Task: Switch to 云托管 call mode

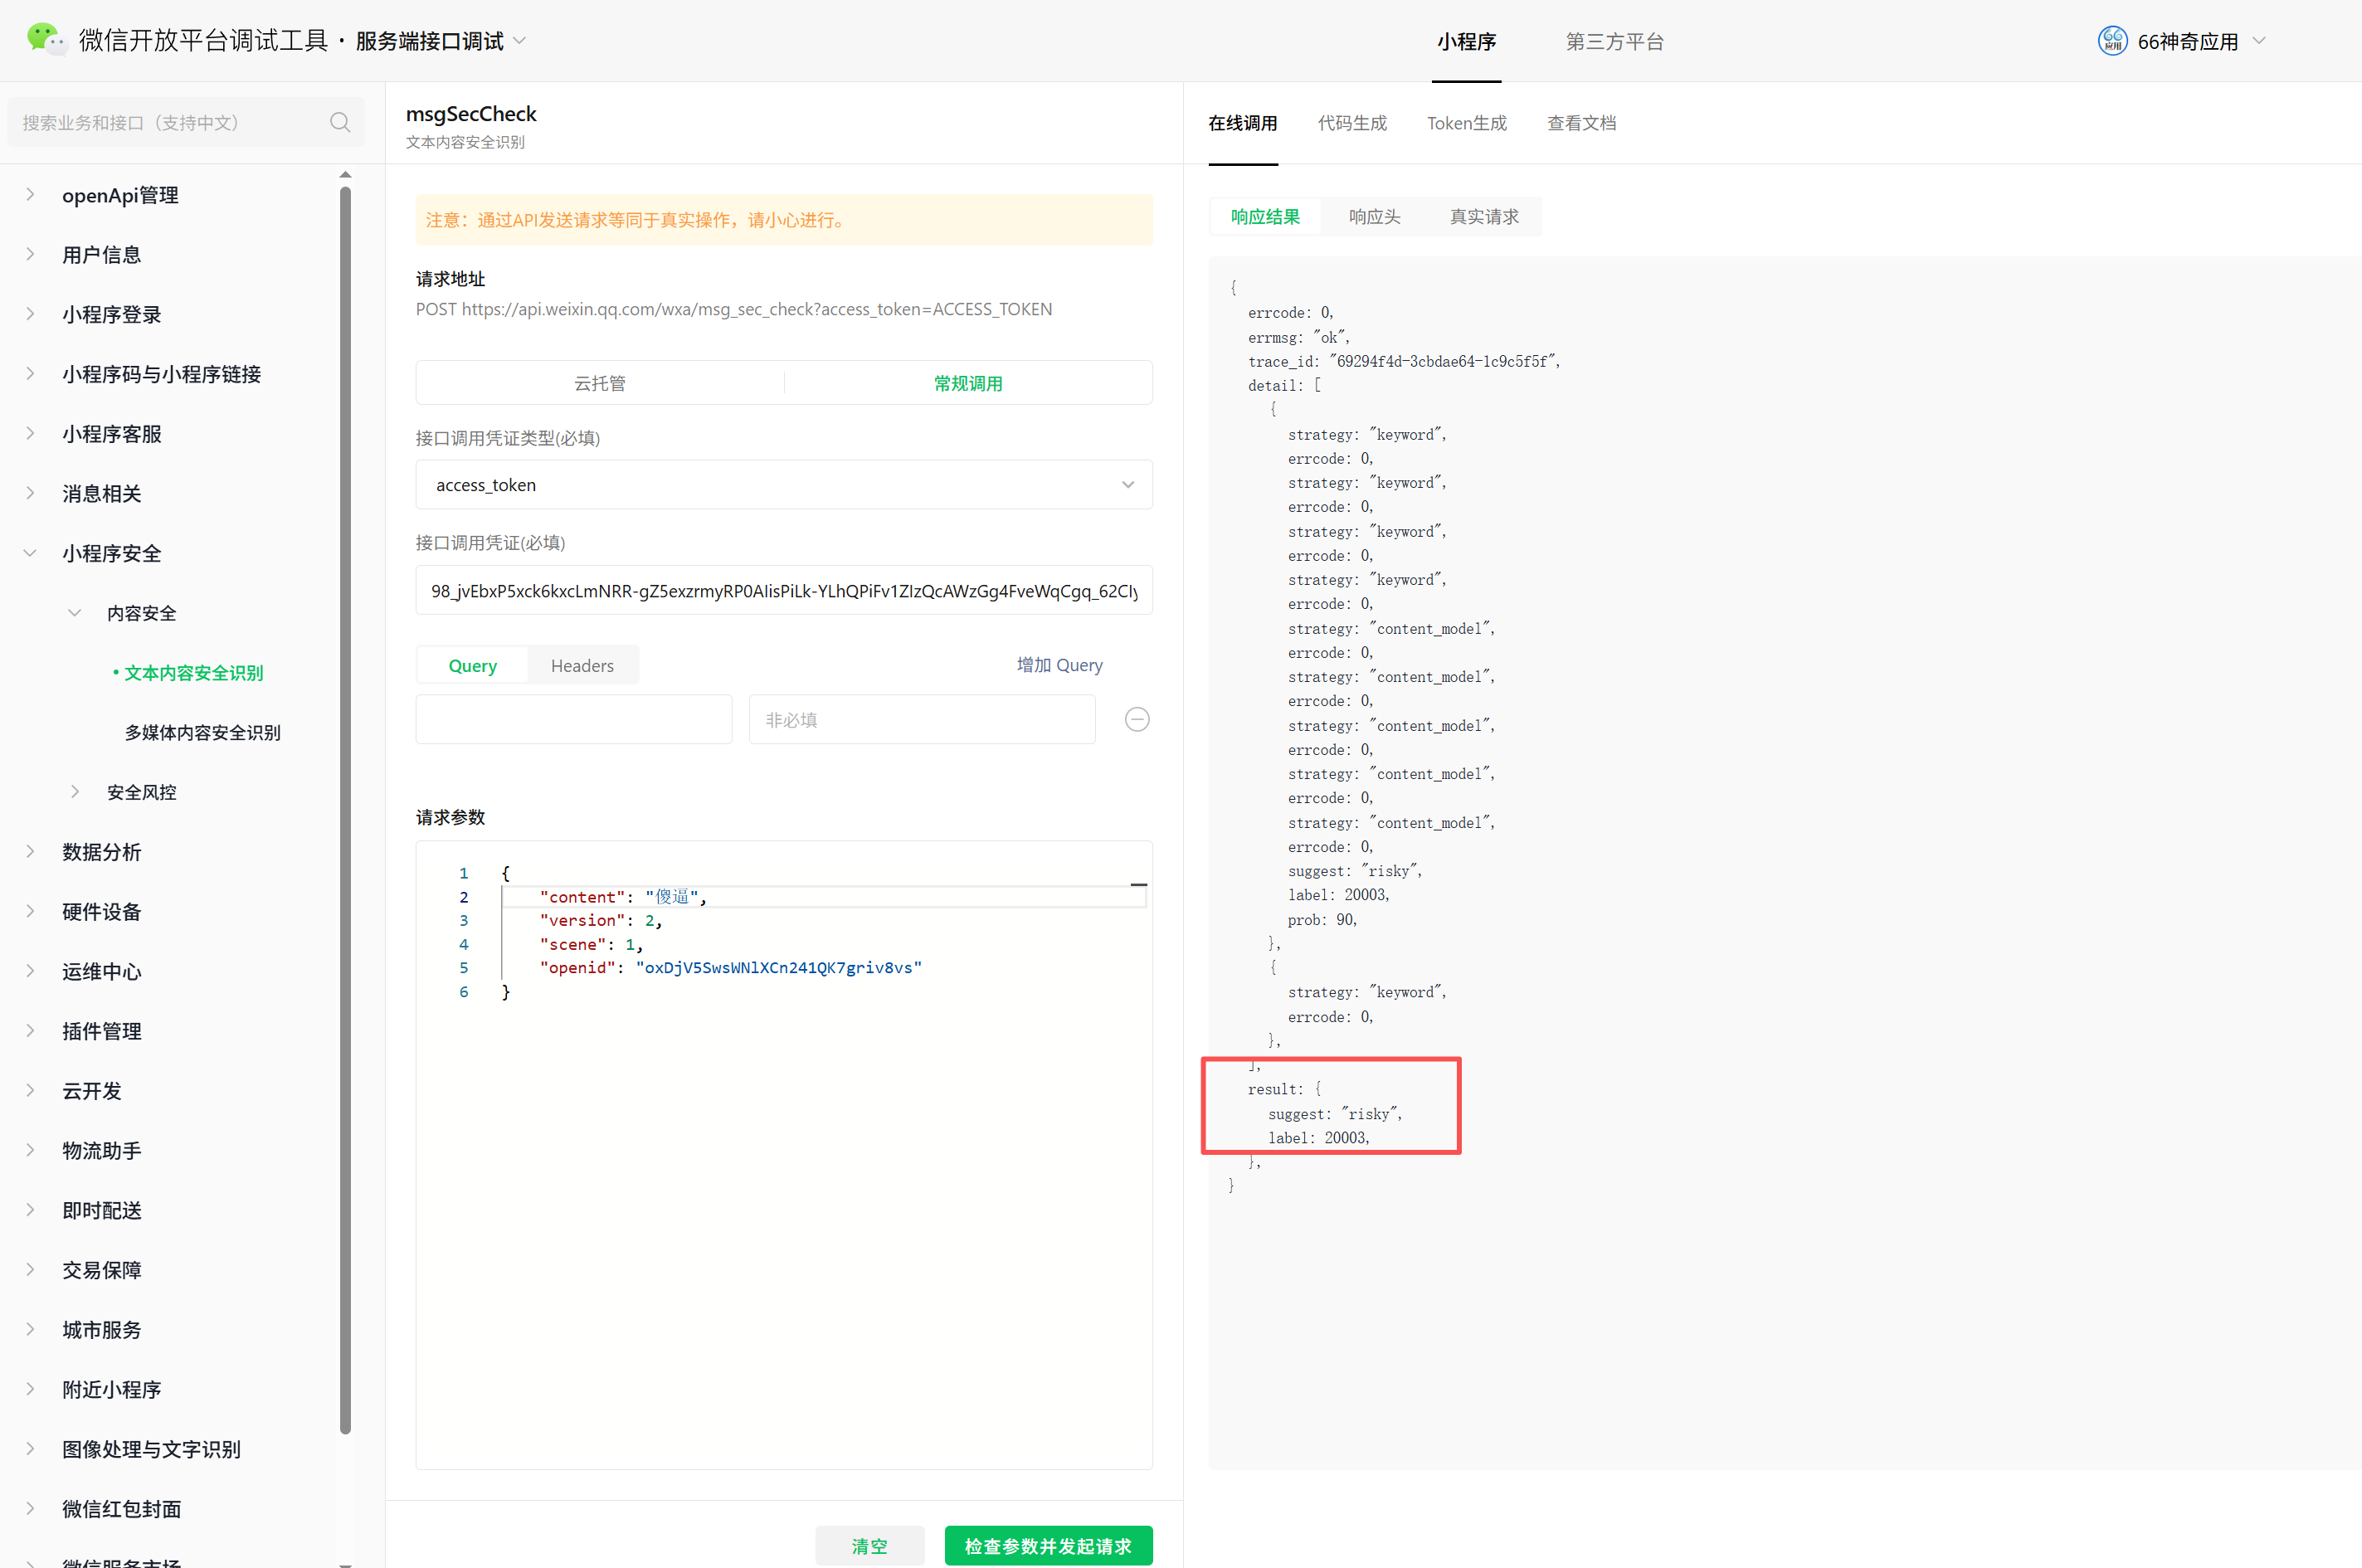Action: (x=599, y=383)
